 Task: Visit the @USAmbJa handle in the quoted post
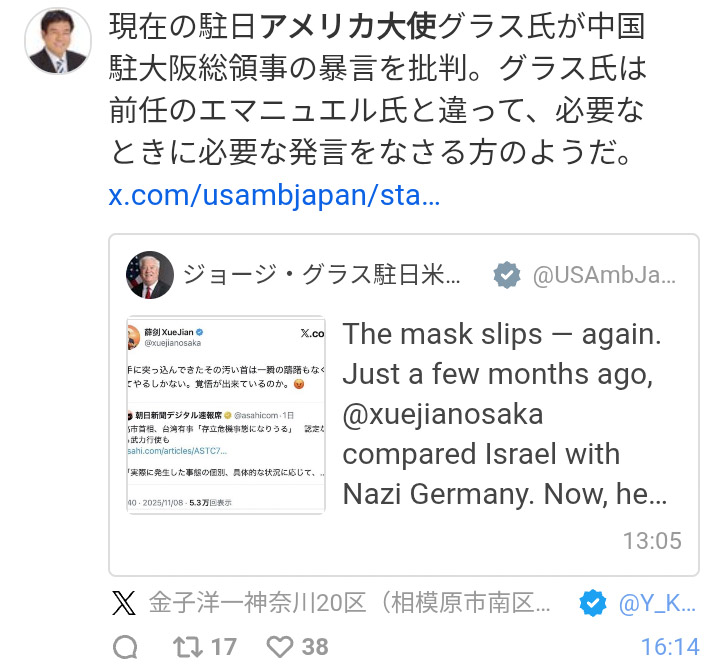point(604,275)
